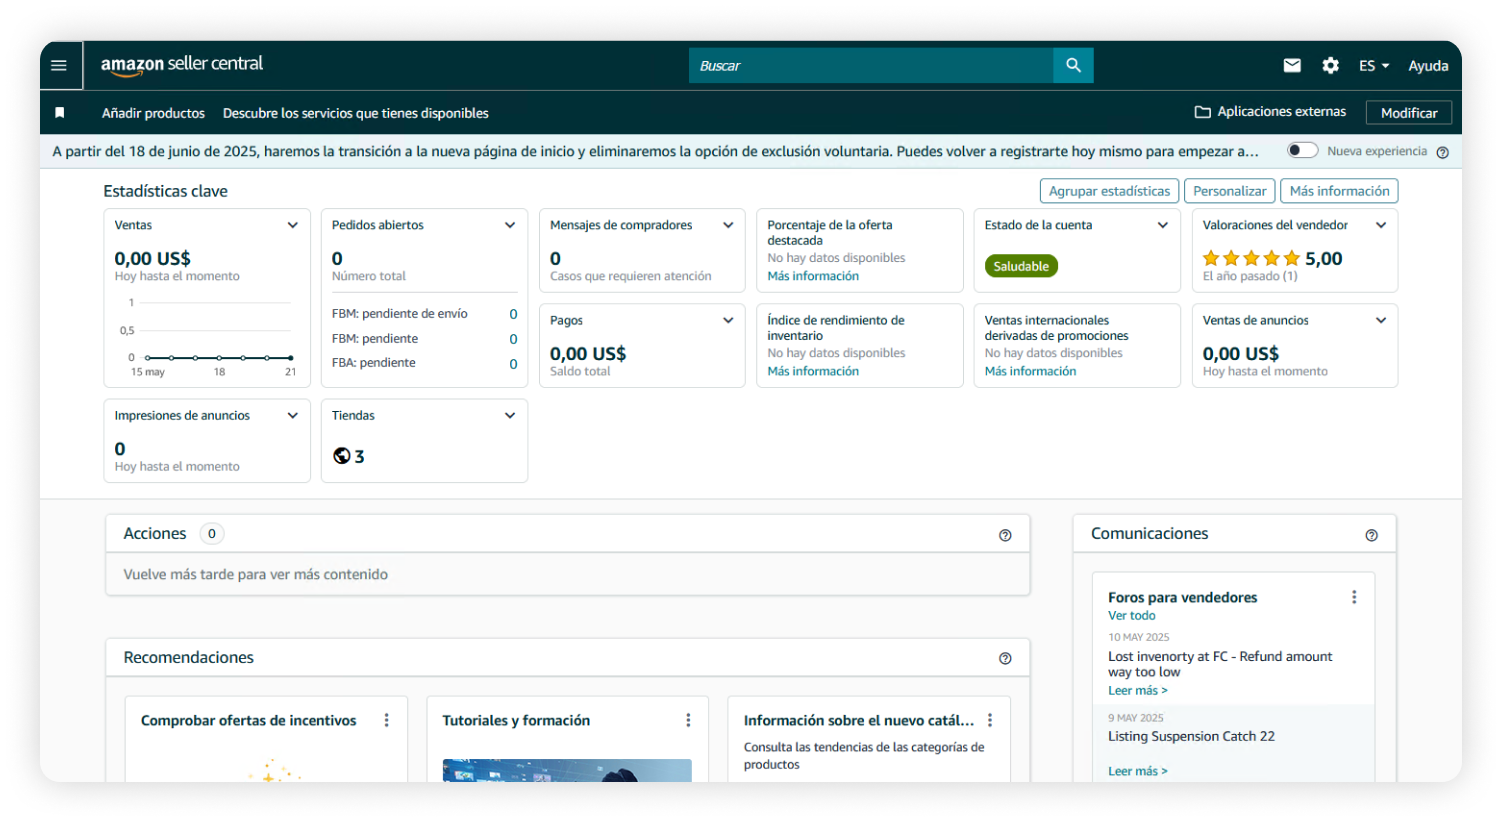Open the hamburger navigation menu

pyautogui.click(x=59, y=65)
